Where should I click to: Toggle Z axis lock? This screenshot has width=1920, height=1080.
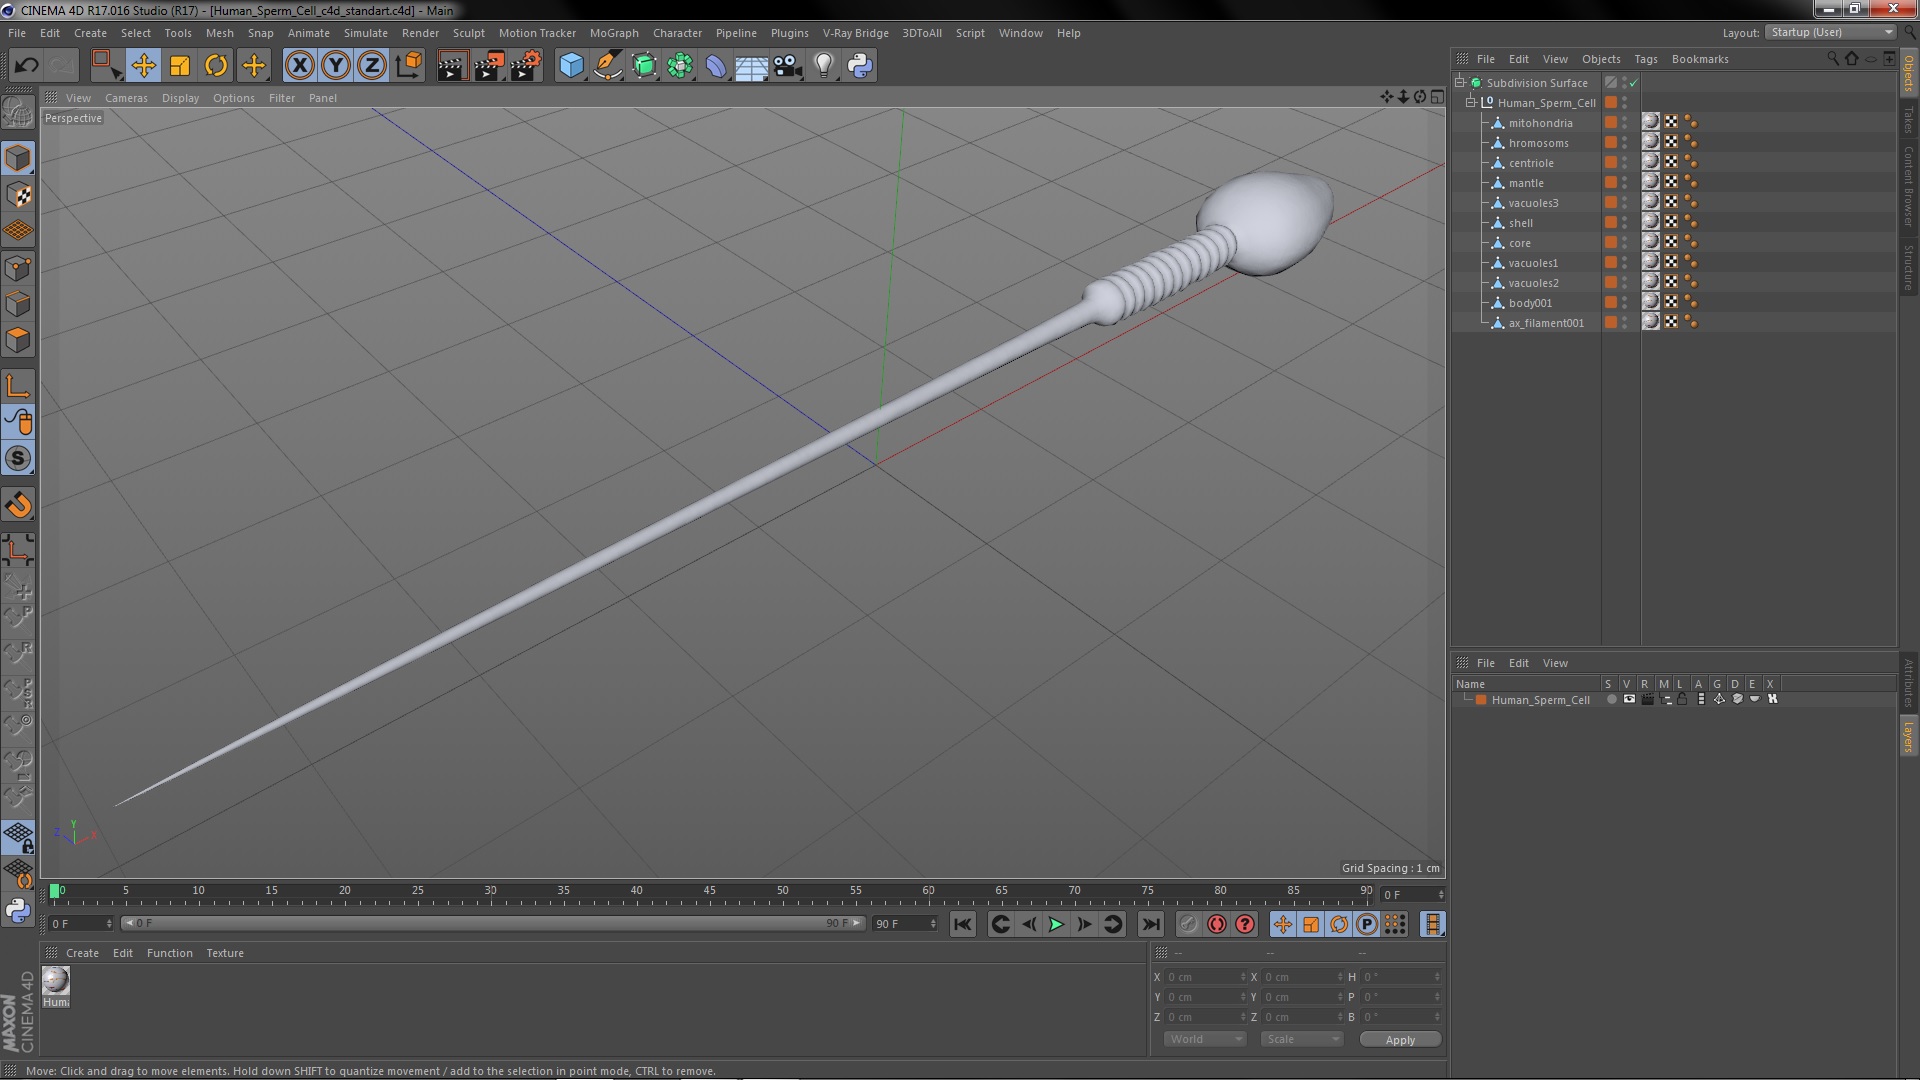tap(372, 66)
